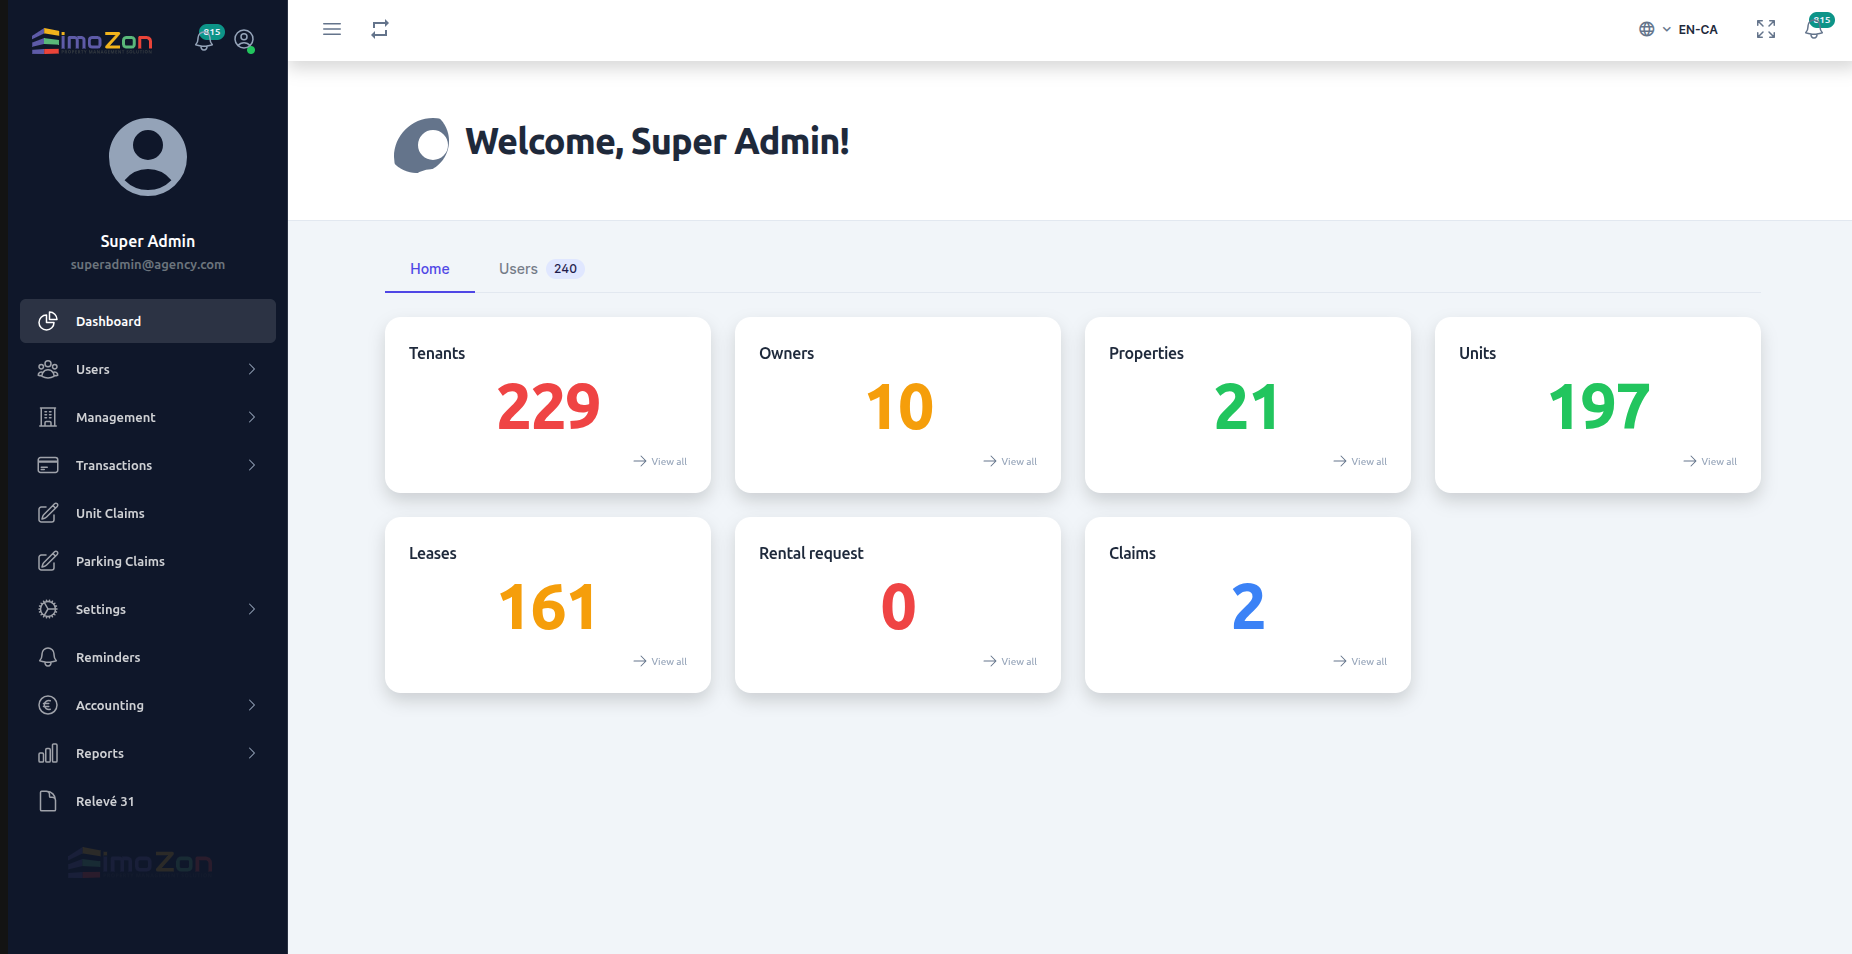The width and height of the screenshot is (1852, 954).
Task: Expand the Users sidebar chevron
Action: pyautogui.click(x=252, y=369)
